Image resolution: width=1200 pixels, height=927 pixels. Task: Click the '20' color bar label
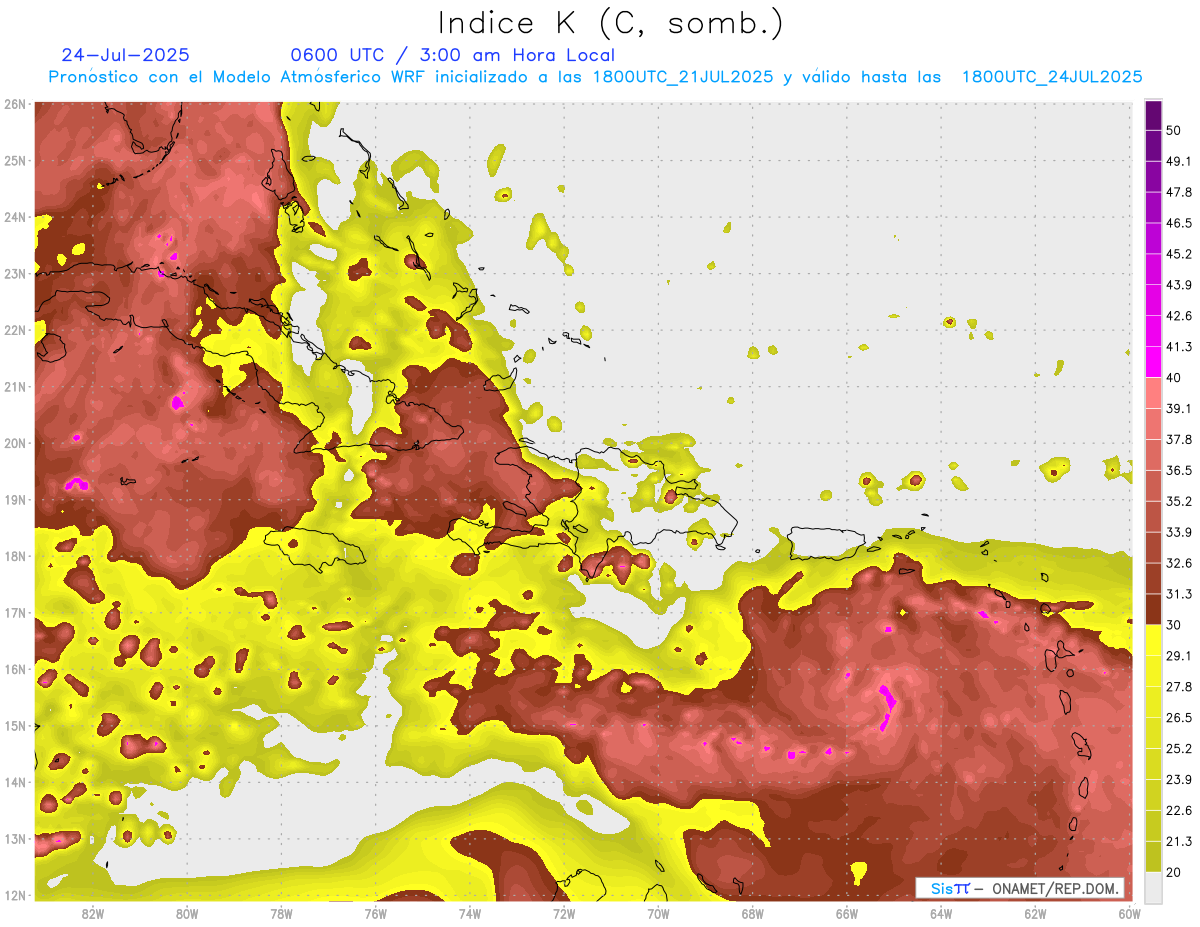click(1173, 873)
